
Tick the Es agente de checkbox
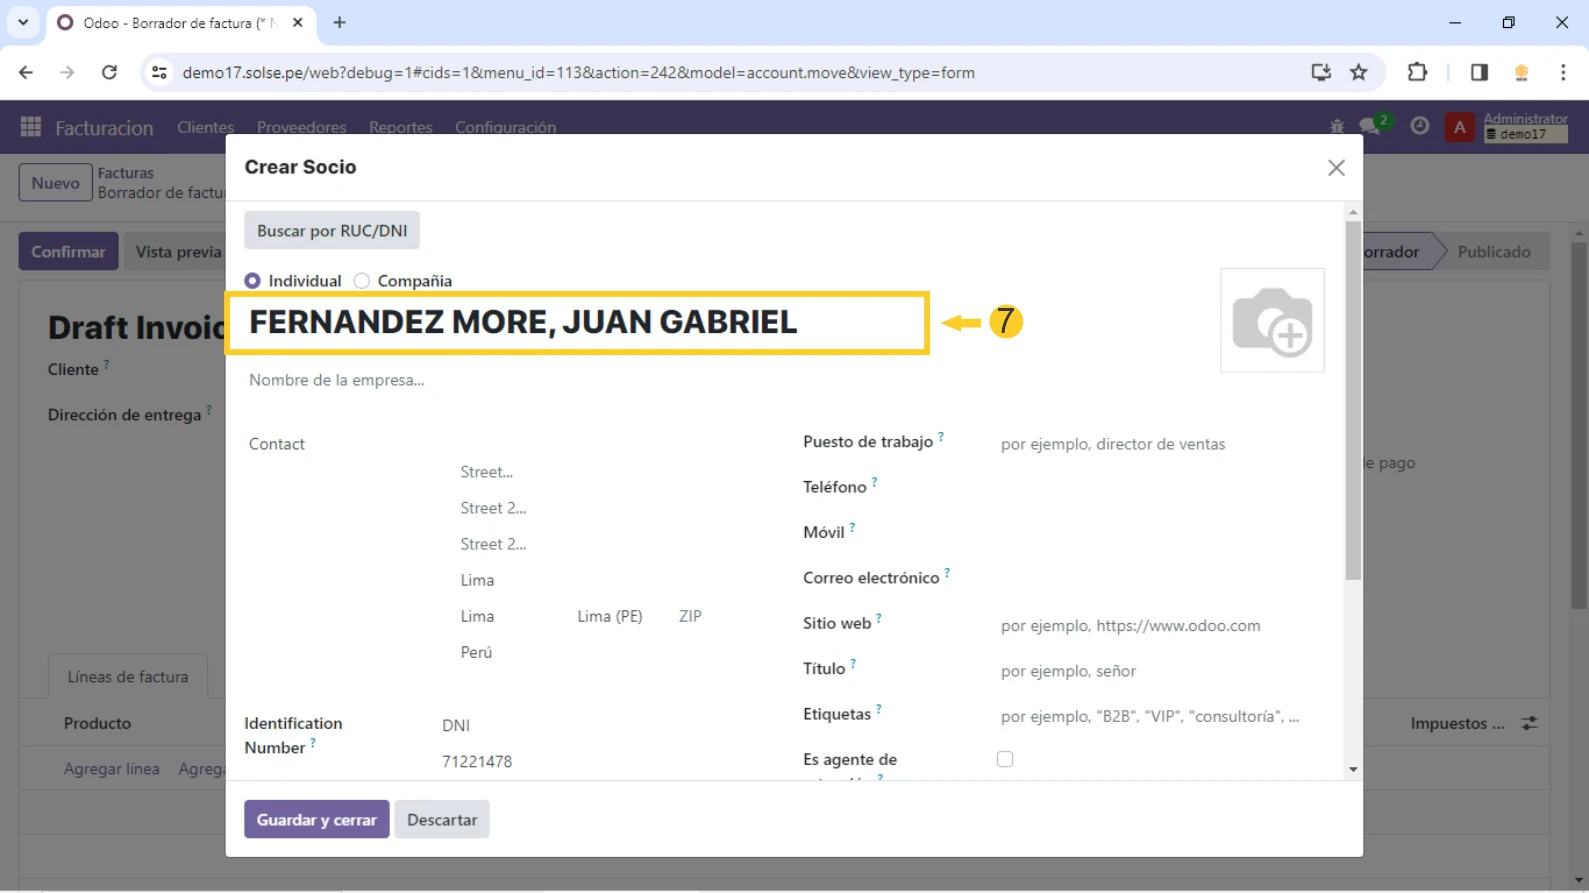click(x=1005, y=759)
